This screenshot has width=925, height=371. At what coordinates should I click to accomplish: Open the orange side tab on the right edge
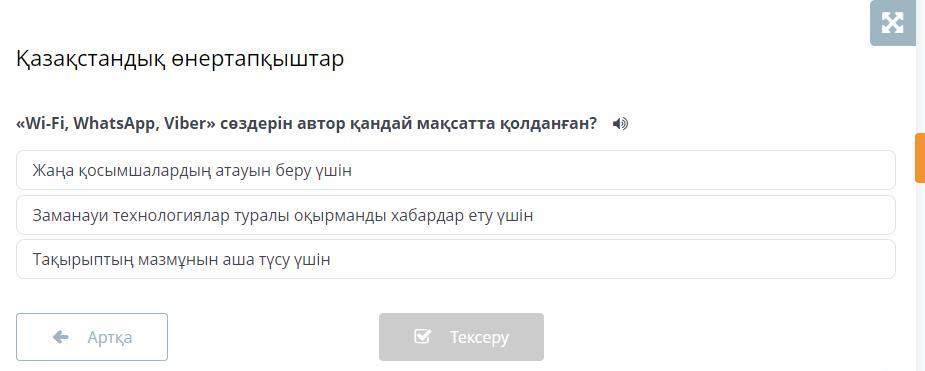click(x=920, y=157)
